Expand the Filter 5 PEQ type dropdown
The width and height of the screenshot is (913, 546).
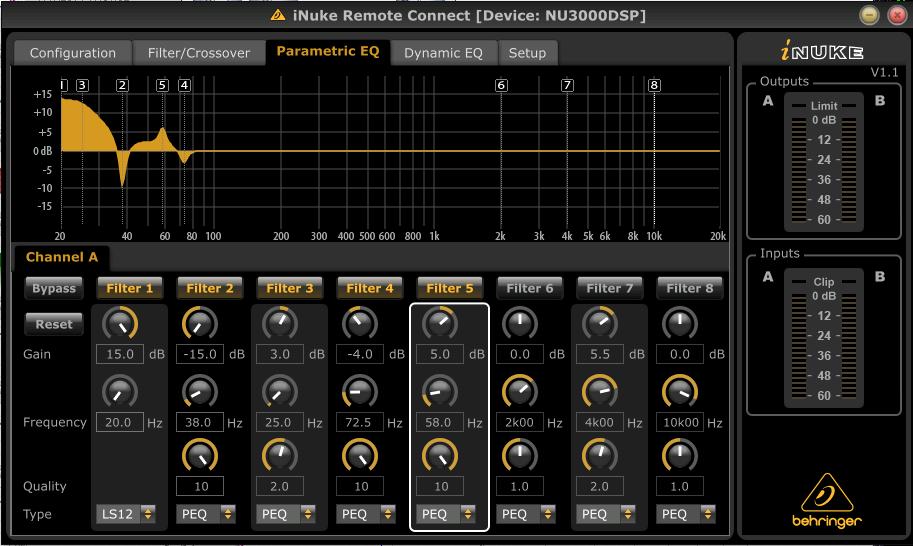click(x=446, y=514)
